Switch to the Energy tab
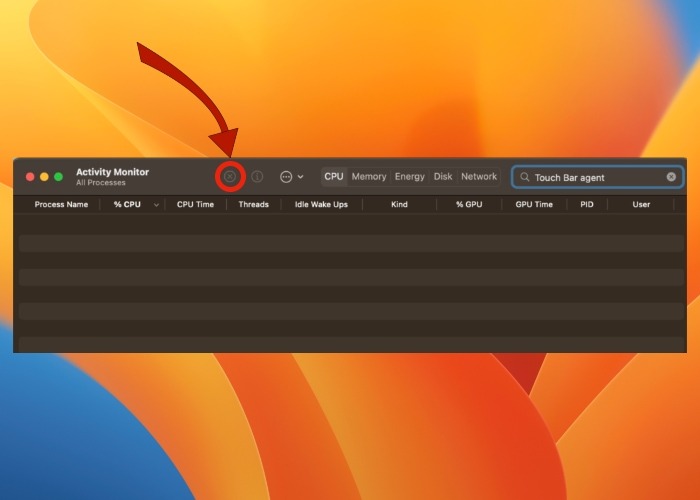 410,176
